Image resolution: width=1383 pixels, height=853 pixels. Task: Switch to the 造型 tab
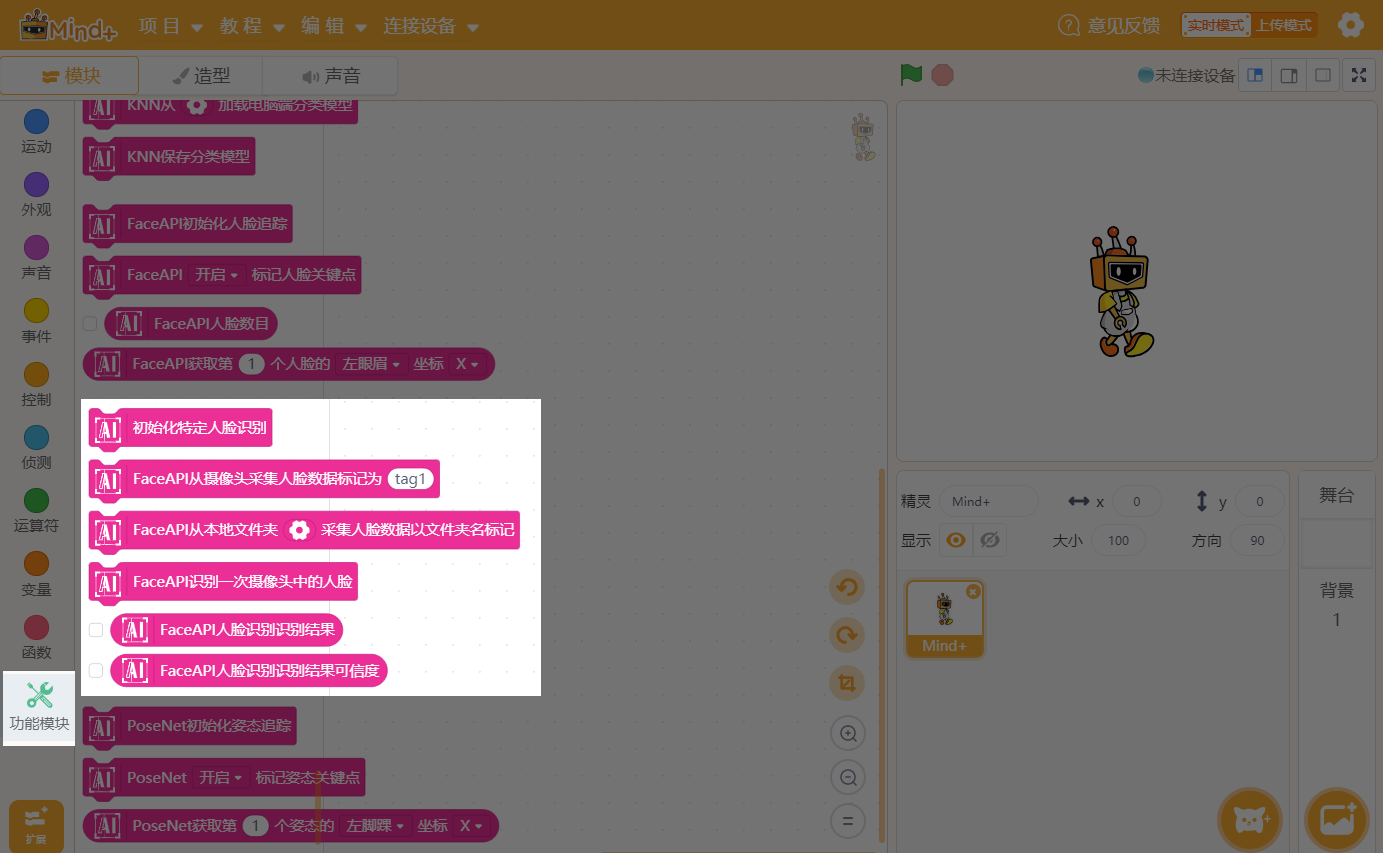point(200,76)
